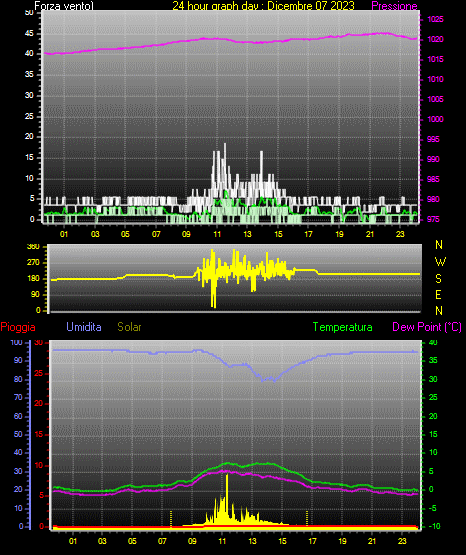Click hour 15 on the bottom temperature chart axis
The height and width of the screenshot is (555, 466).
click(x=282, y=541)
